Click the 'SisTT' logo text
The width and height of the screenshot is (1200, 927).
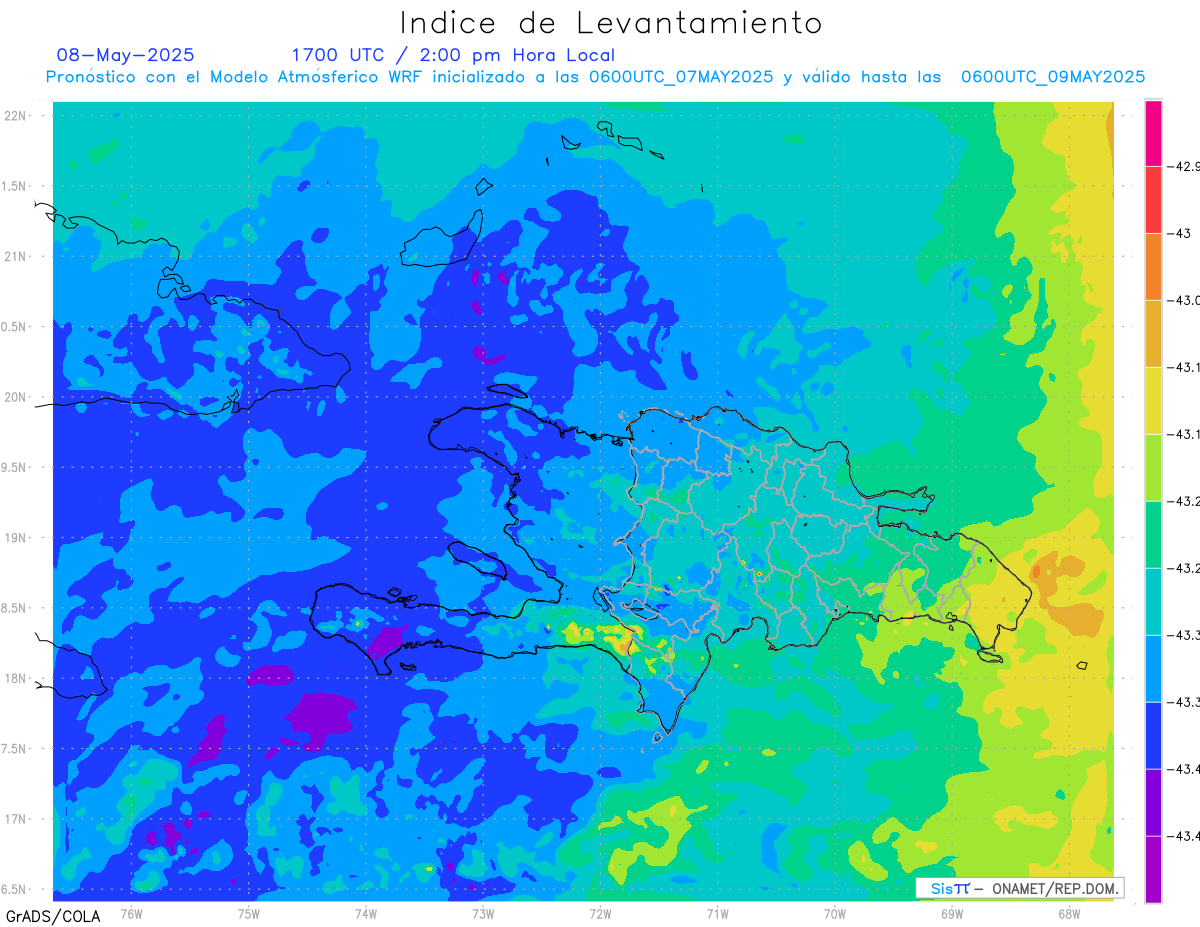tap(950, 888)
